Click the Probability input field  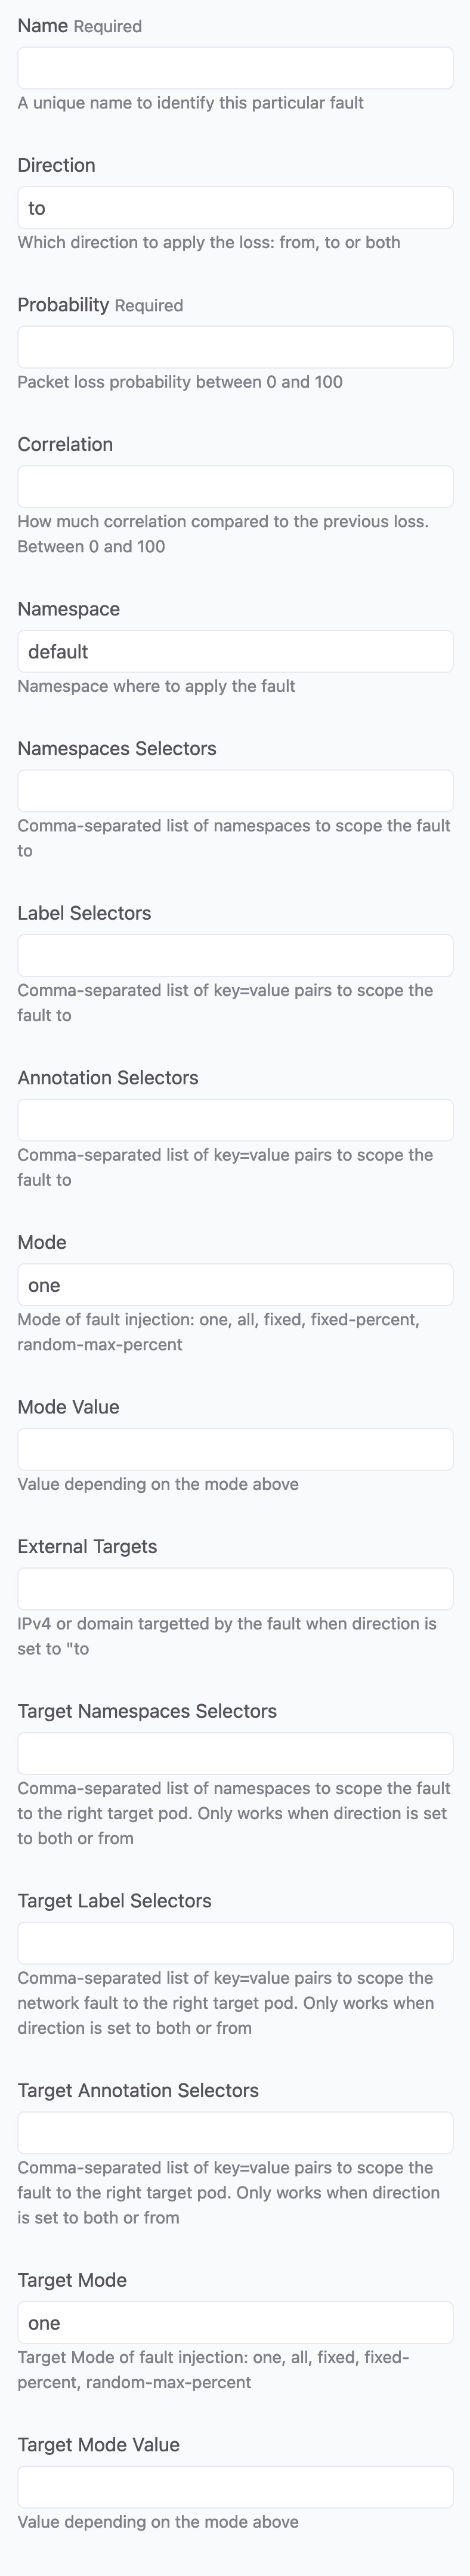(x=235, y=347)
